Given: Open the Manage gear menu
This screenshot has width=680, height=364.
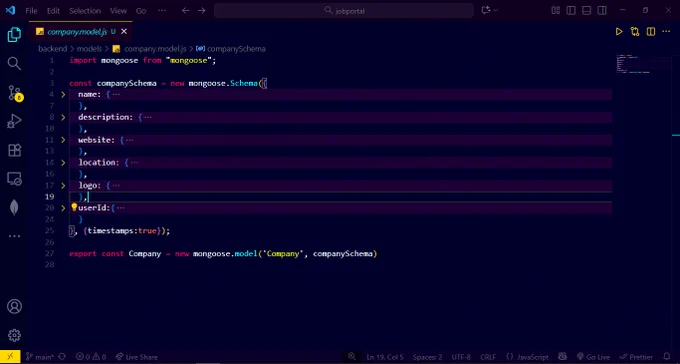Looking at the screenshot, I should click(x=14, y=335).
